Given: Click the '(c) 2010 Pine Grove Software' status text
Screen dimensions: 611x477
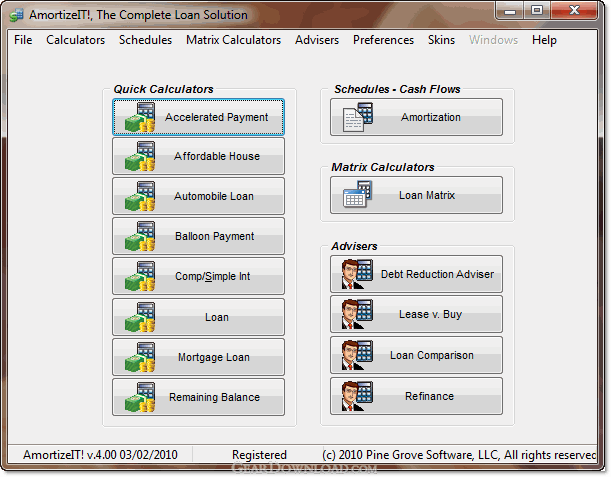Looking at the screenshot, I should pyautogui.click(x=459, y=455).
